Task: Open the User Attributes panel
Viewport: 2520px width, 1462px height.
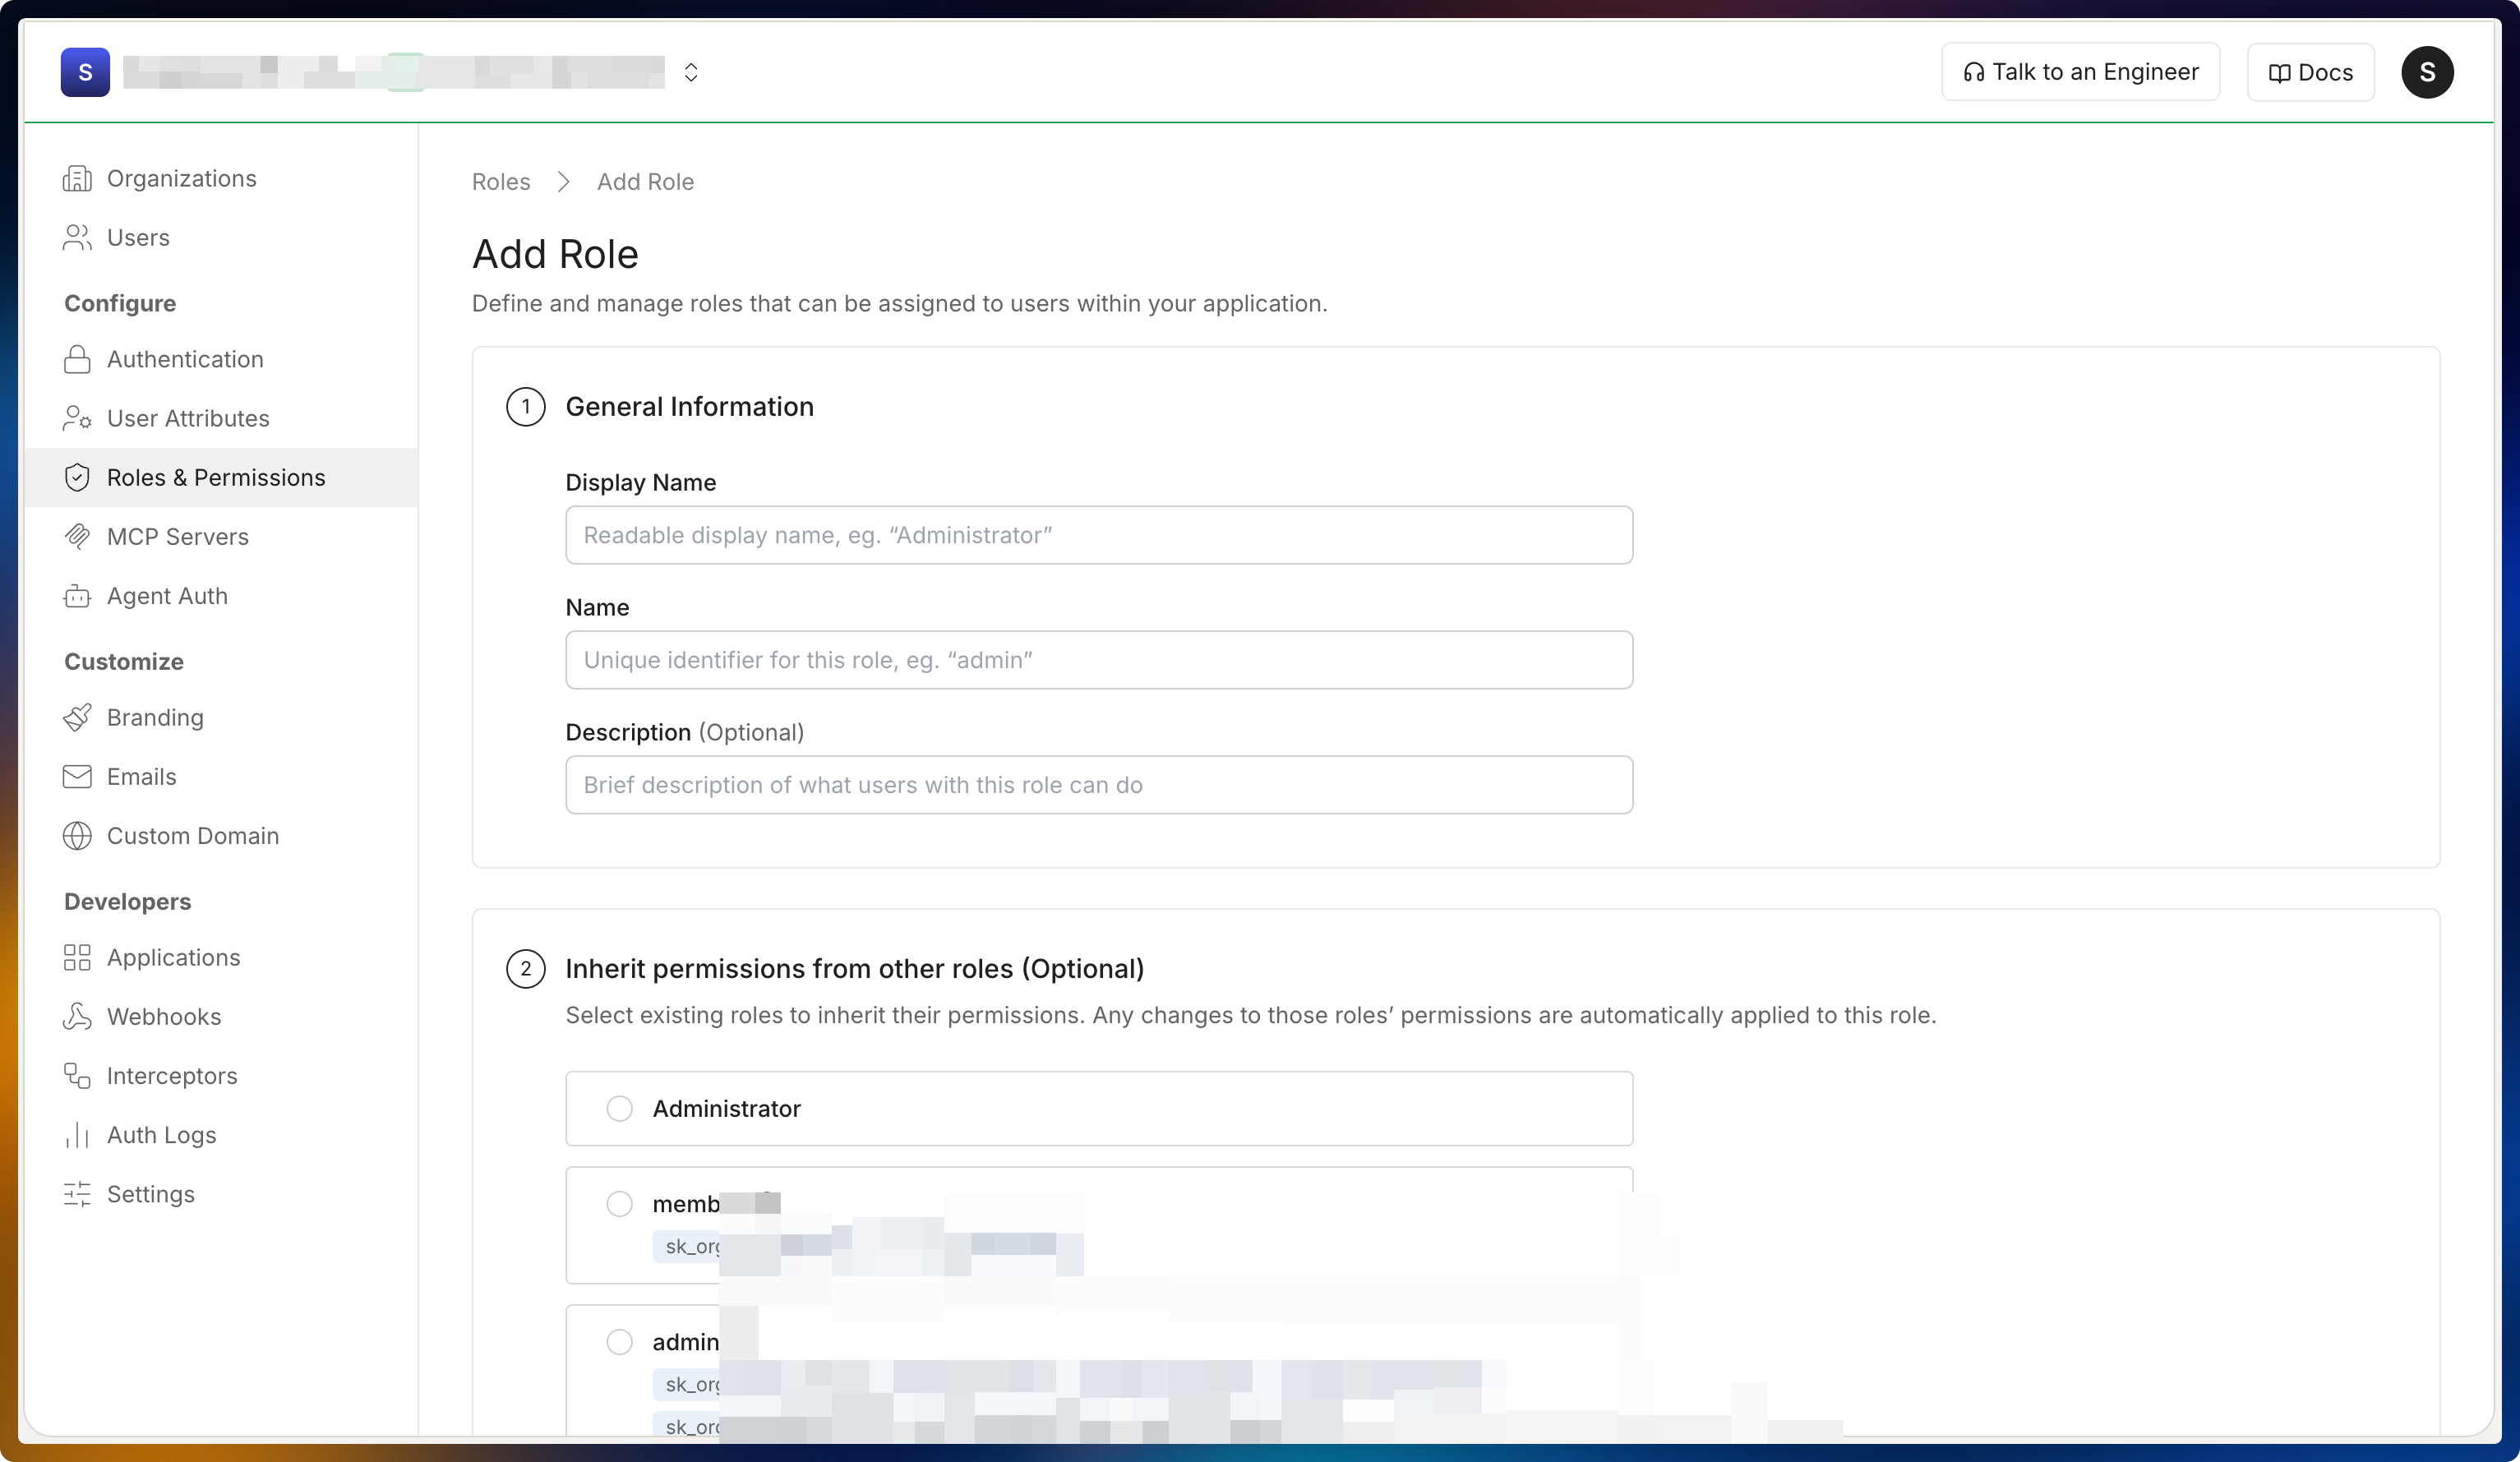Action: tap(188, 418)
